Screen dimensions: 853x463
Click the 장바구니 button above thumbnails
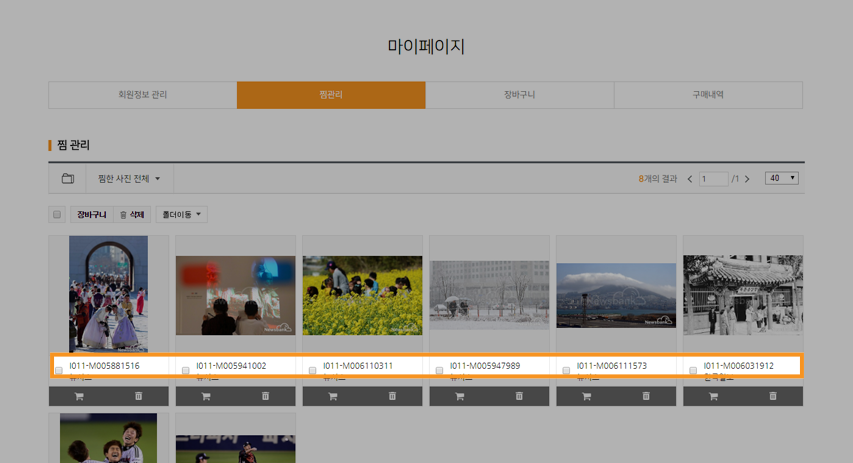[91, 214]
